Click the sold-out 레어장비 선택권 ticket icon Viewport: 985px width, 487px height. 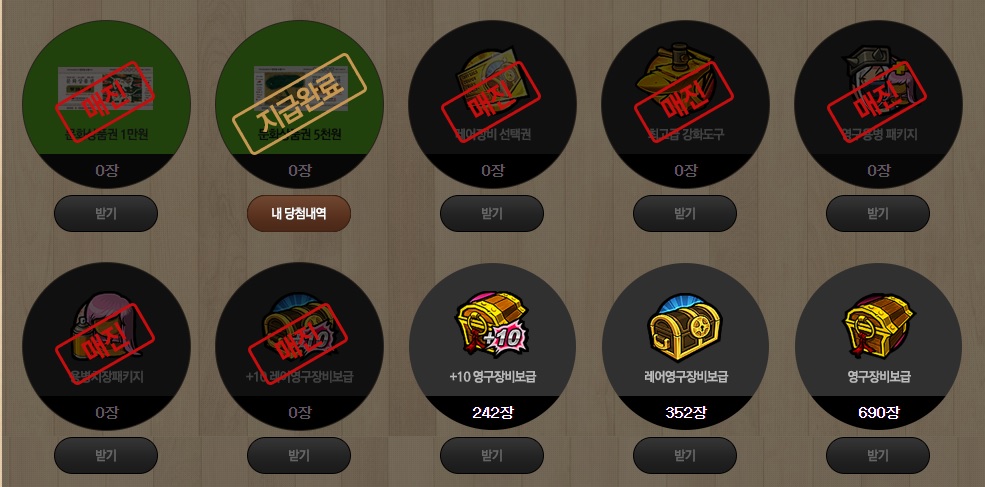pyautogui.click(x=492, y=87)
